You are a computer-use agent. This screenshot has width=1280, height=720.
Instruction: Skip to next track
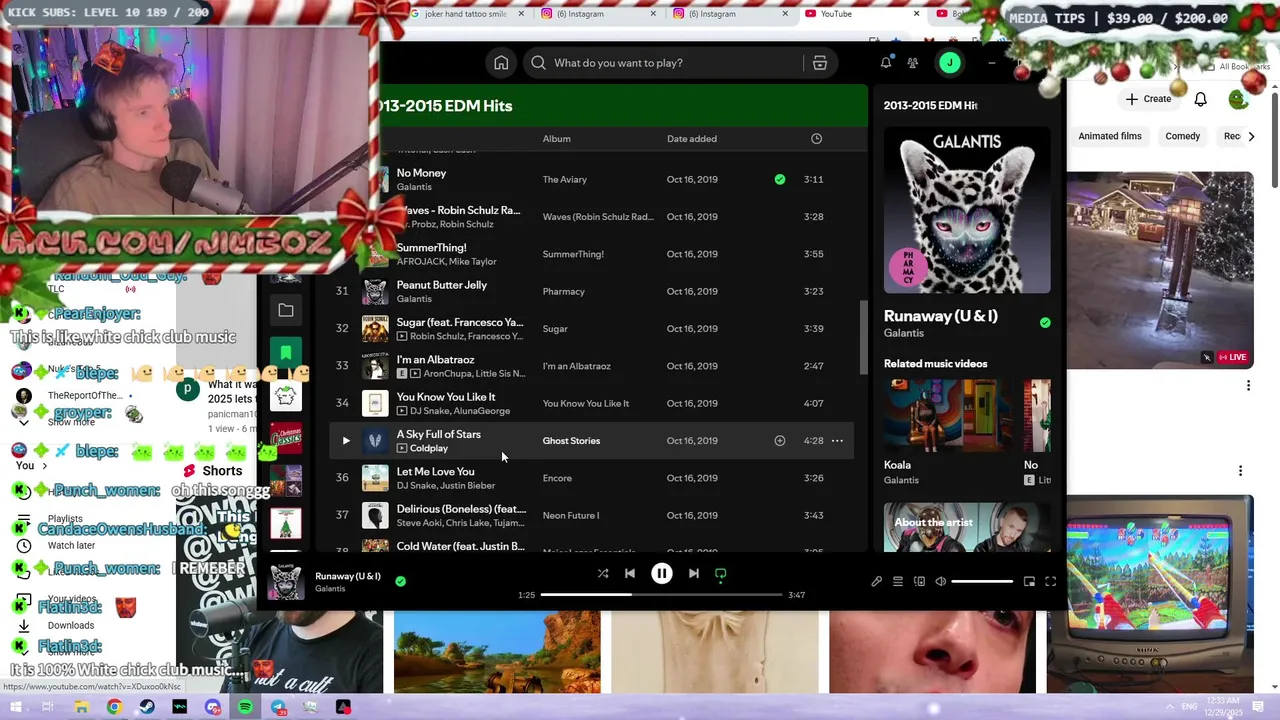click(x=694, y=573)
